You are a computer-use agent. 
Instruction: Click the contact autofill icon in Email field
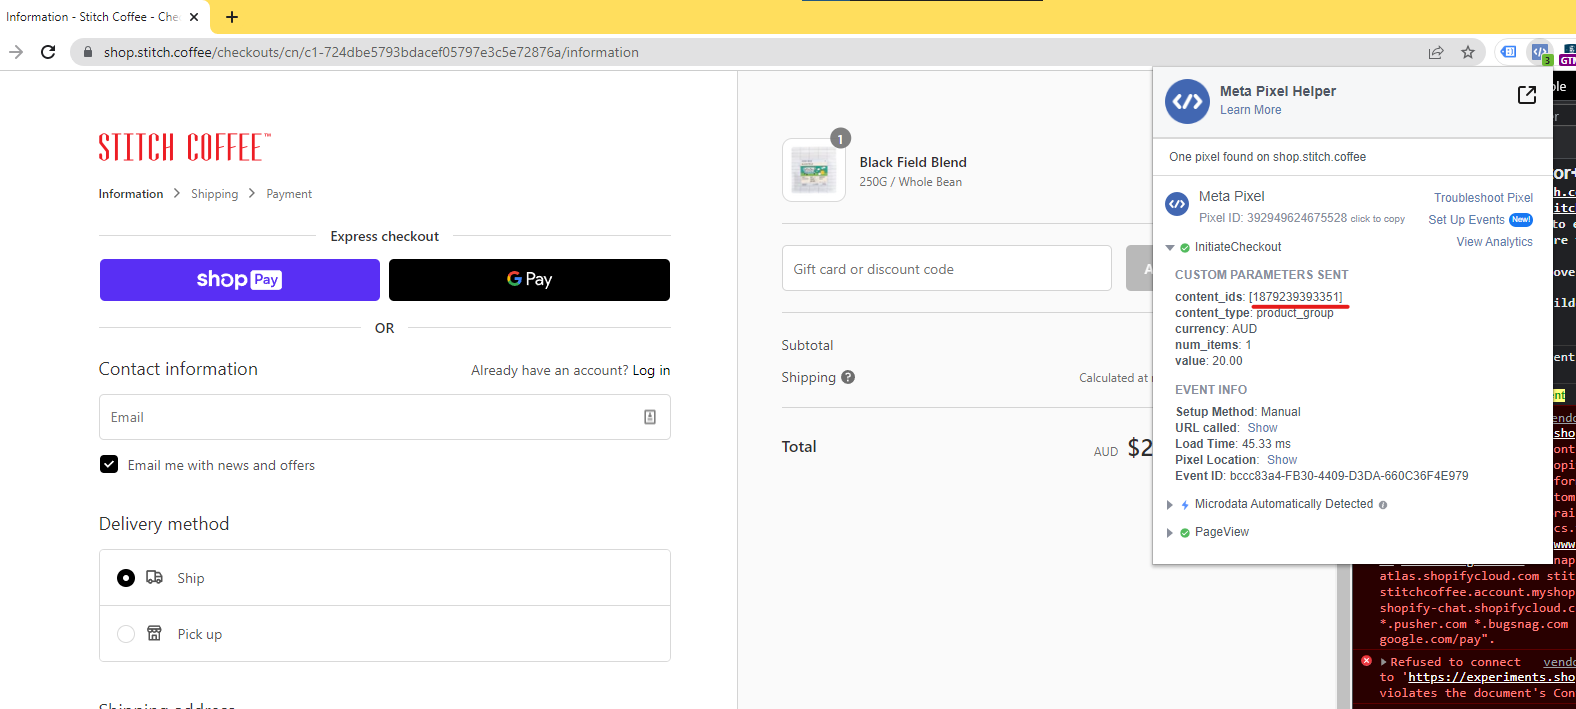click(x=650, y=417)
